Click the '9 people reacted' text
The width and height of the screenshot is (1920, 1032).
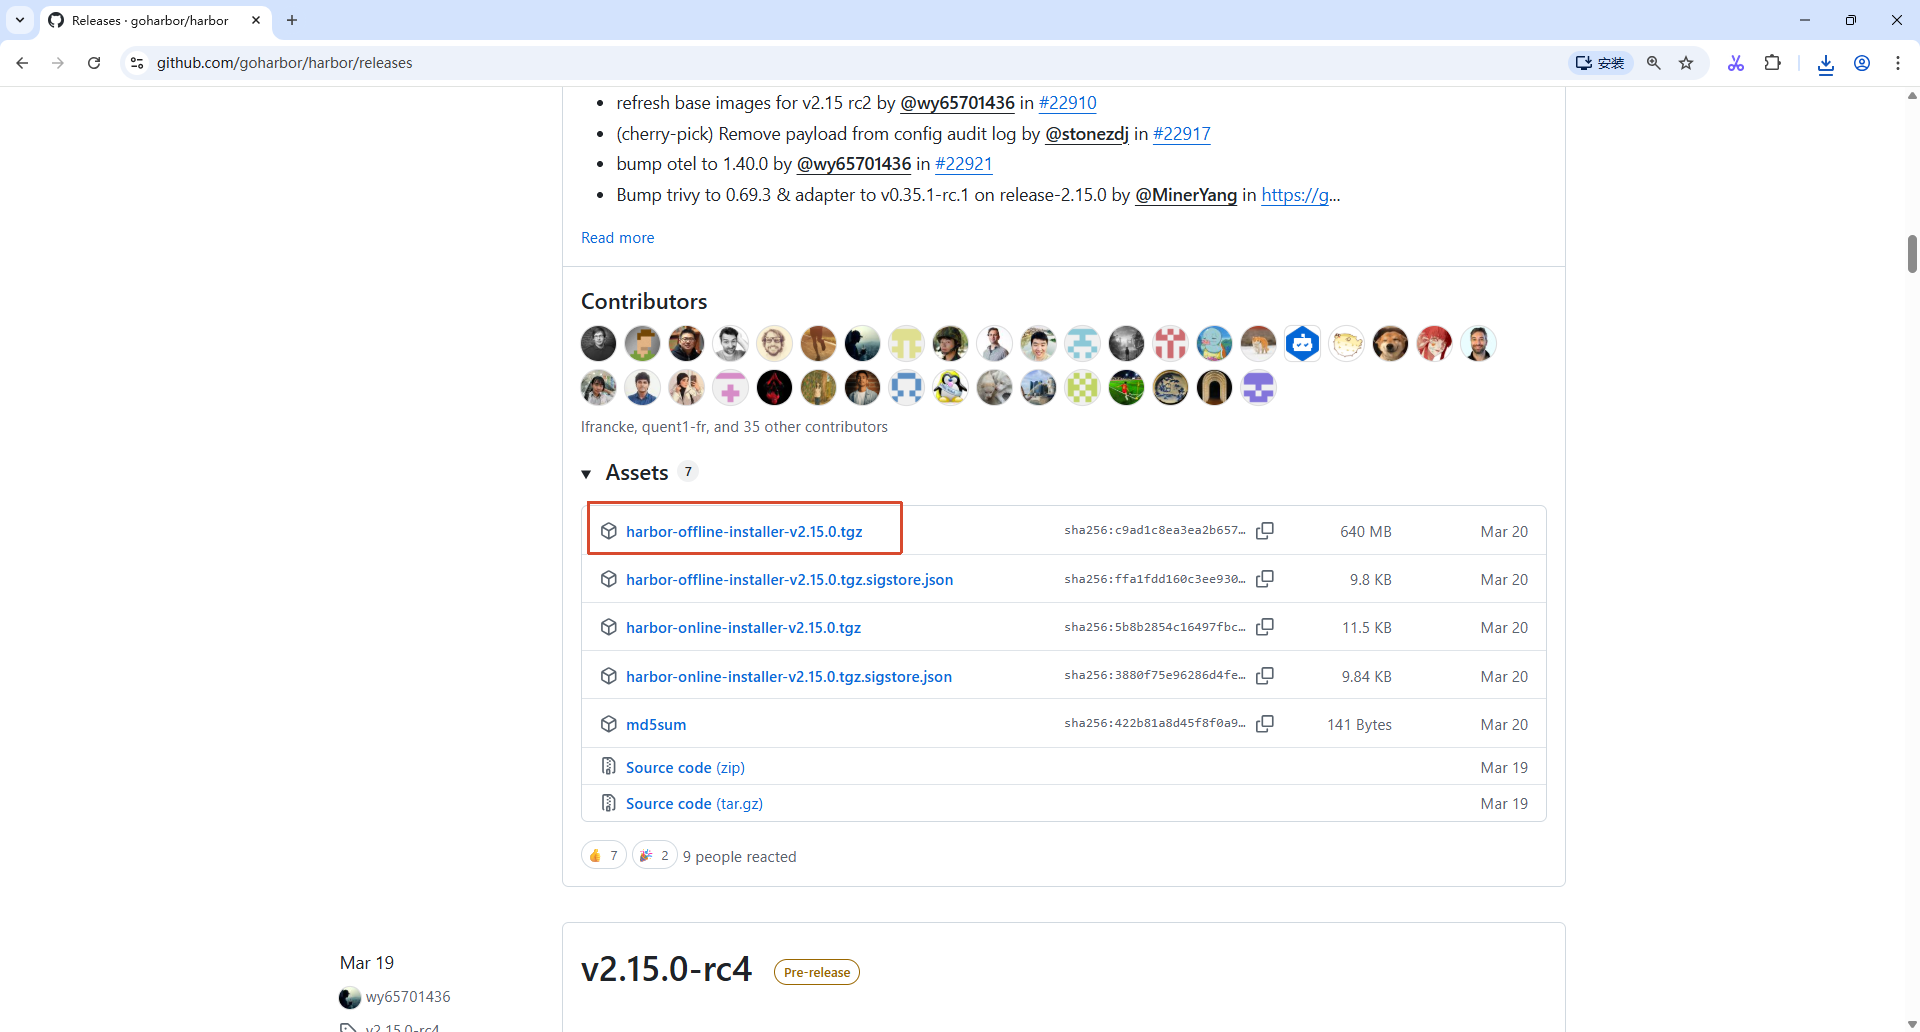click(x=740, y=857)
